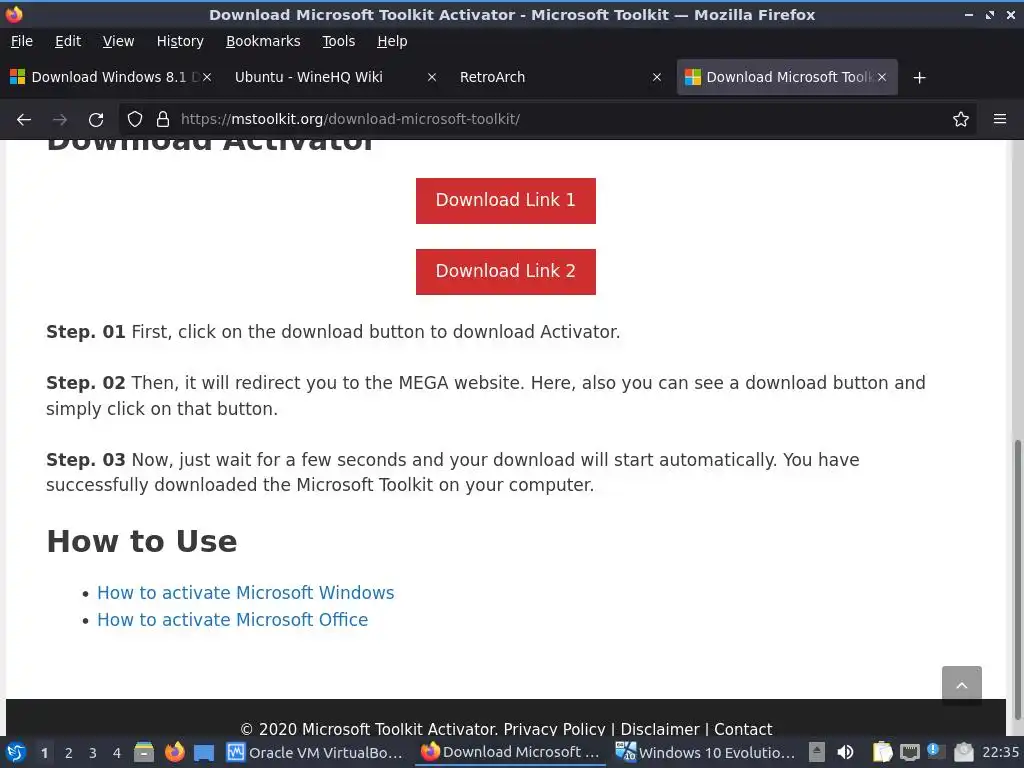
Task: Click the Step. 01 instruction text
Action: [x=333, y=332]
